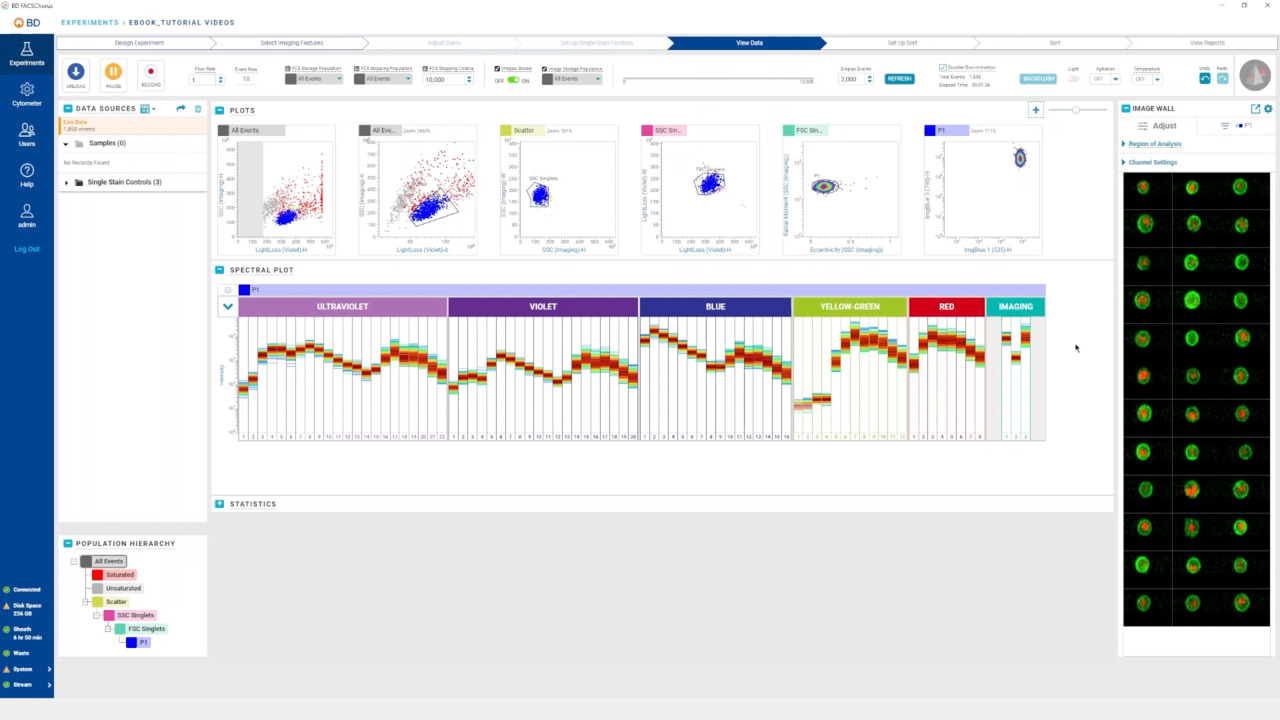This screenshot has height=720, width=1280.
Task: Add a new plot with plus icon
Action: pos(1036,110)
